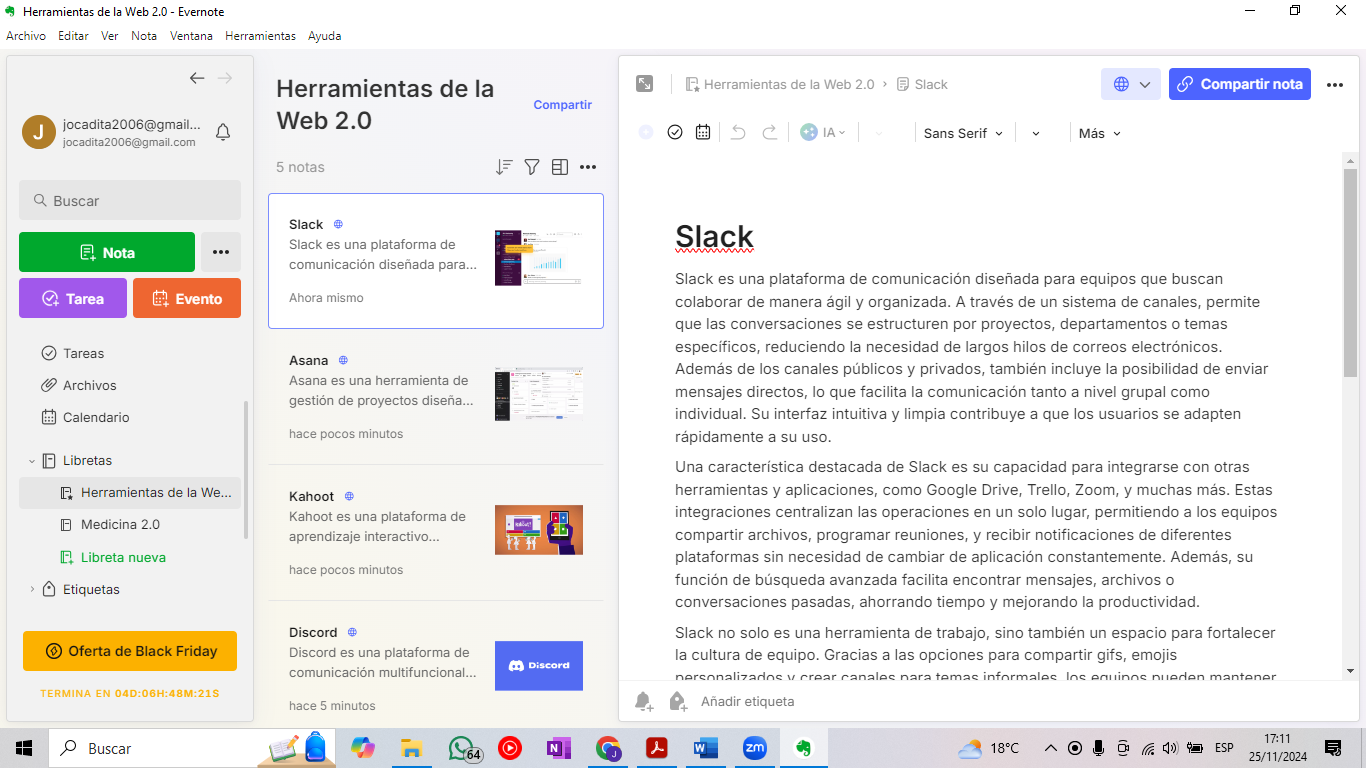Viewport: 1366px width, 768px height.
Task: Collapse the Libretas section
Action: click(x=32, y=461)
